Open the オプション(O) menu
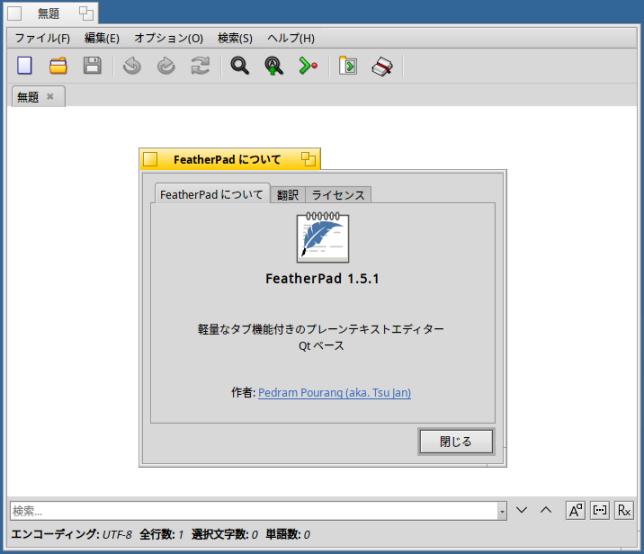This screenshot has height=554, width=644. [x=168, y=38]
